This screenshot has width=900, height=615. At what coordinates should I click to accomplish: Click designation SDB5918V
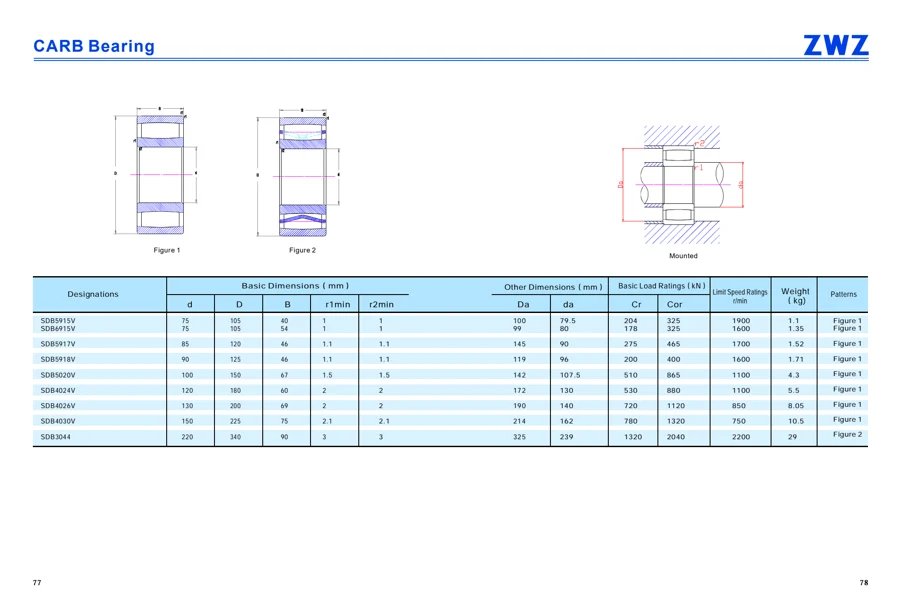coord(58,359)
